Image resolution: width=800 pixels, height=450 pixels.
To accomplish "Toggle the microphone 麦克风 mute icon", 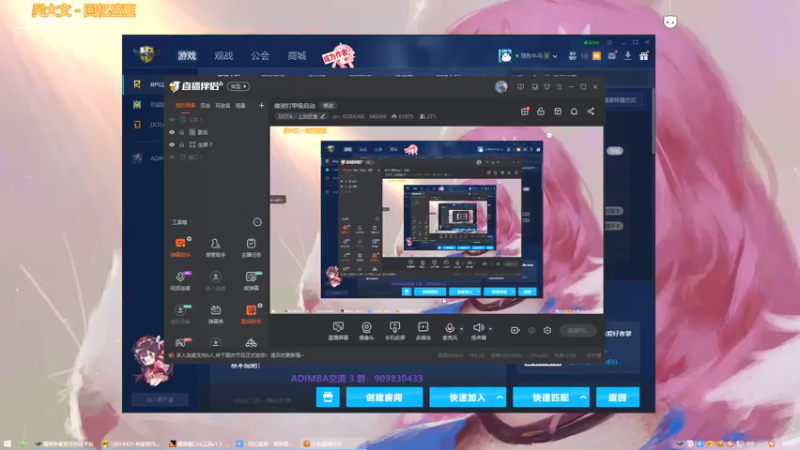I will [449, 328].
